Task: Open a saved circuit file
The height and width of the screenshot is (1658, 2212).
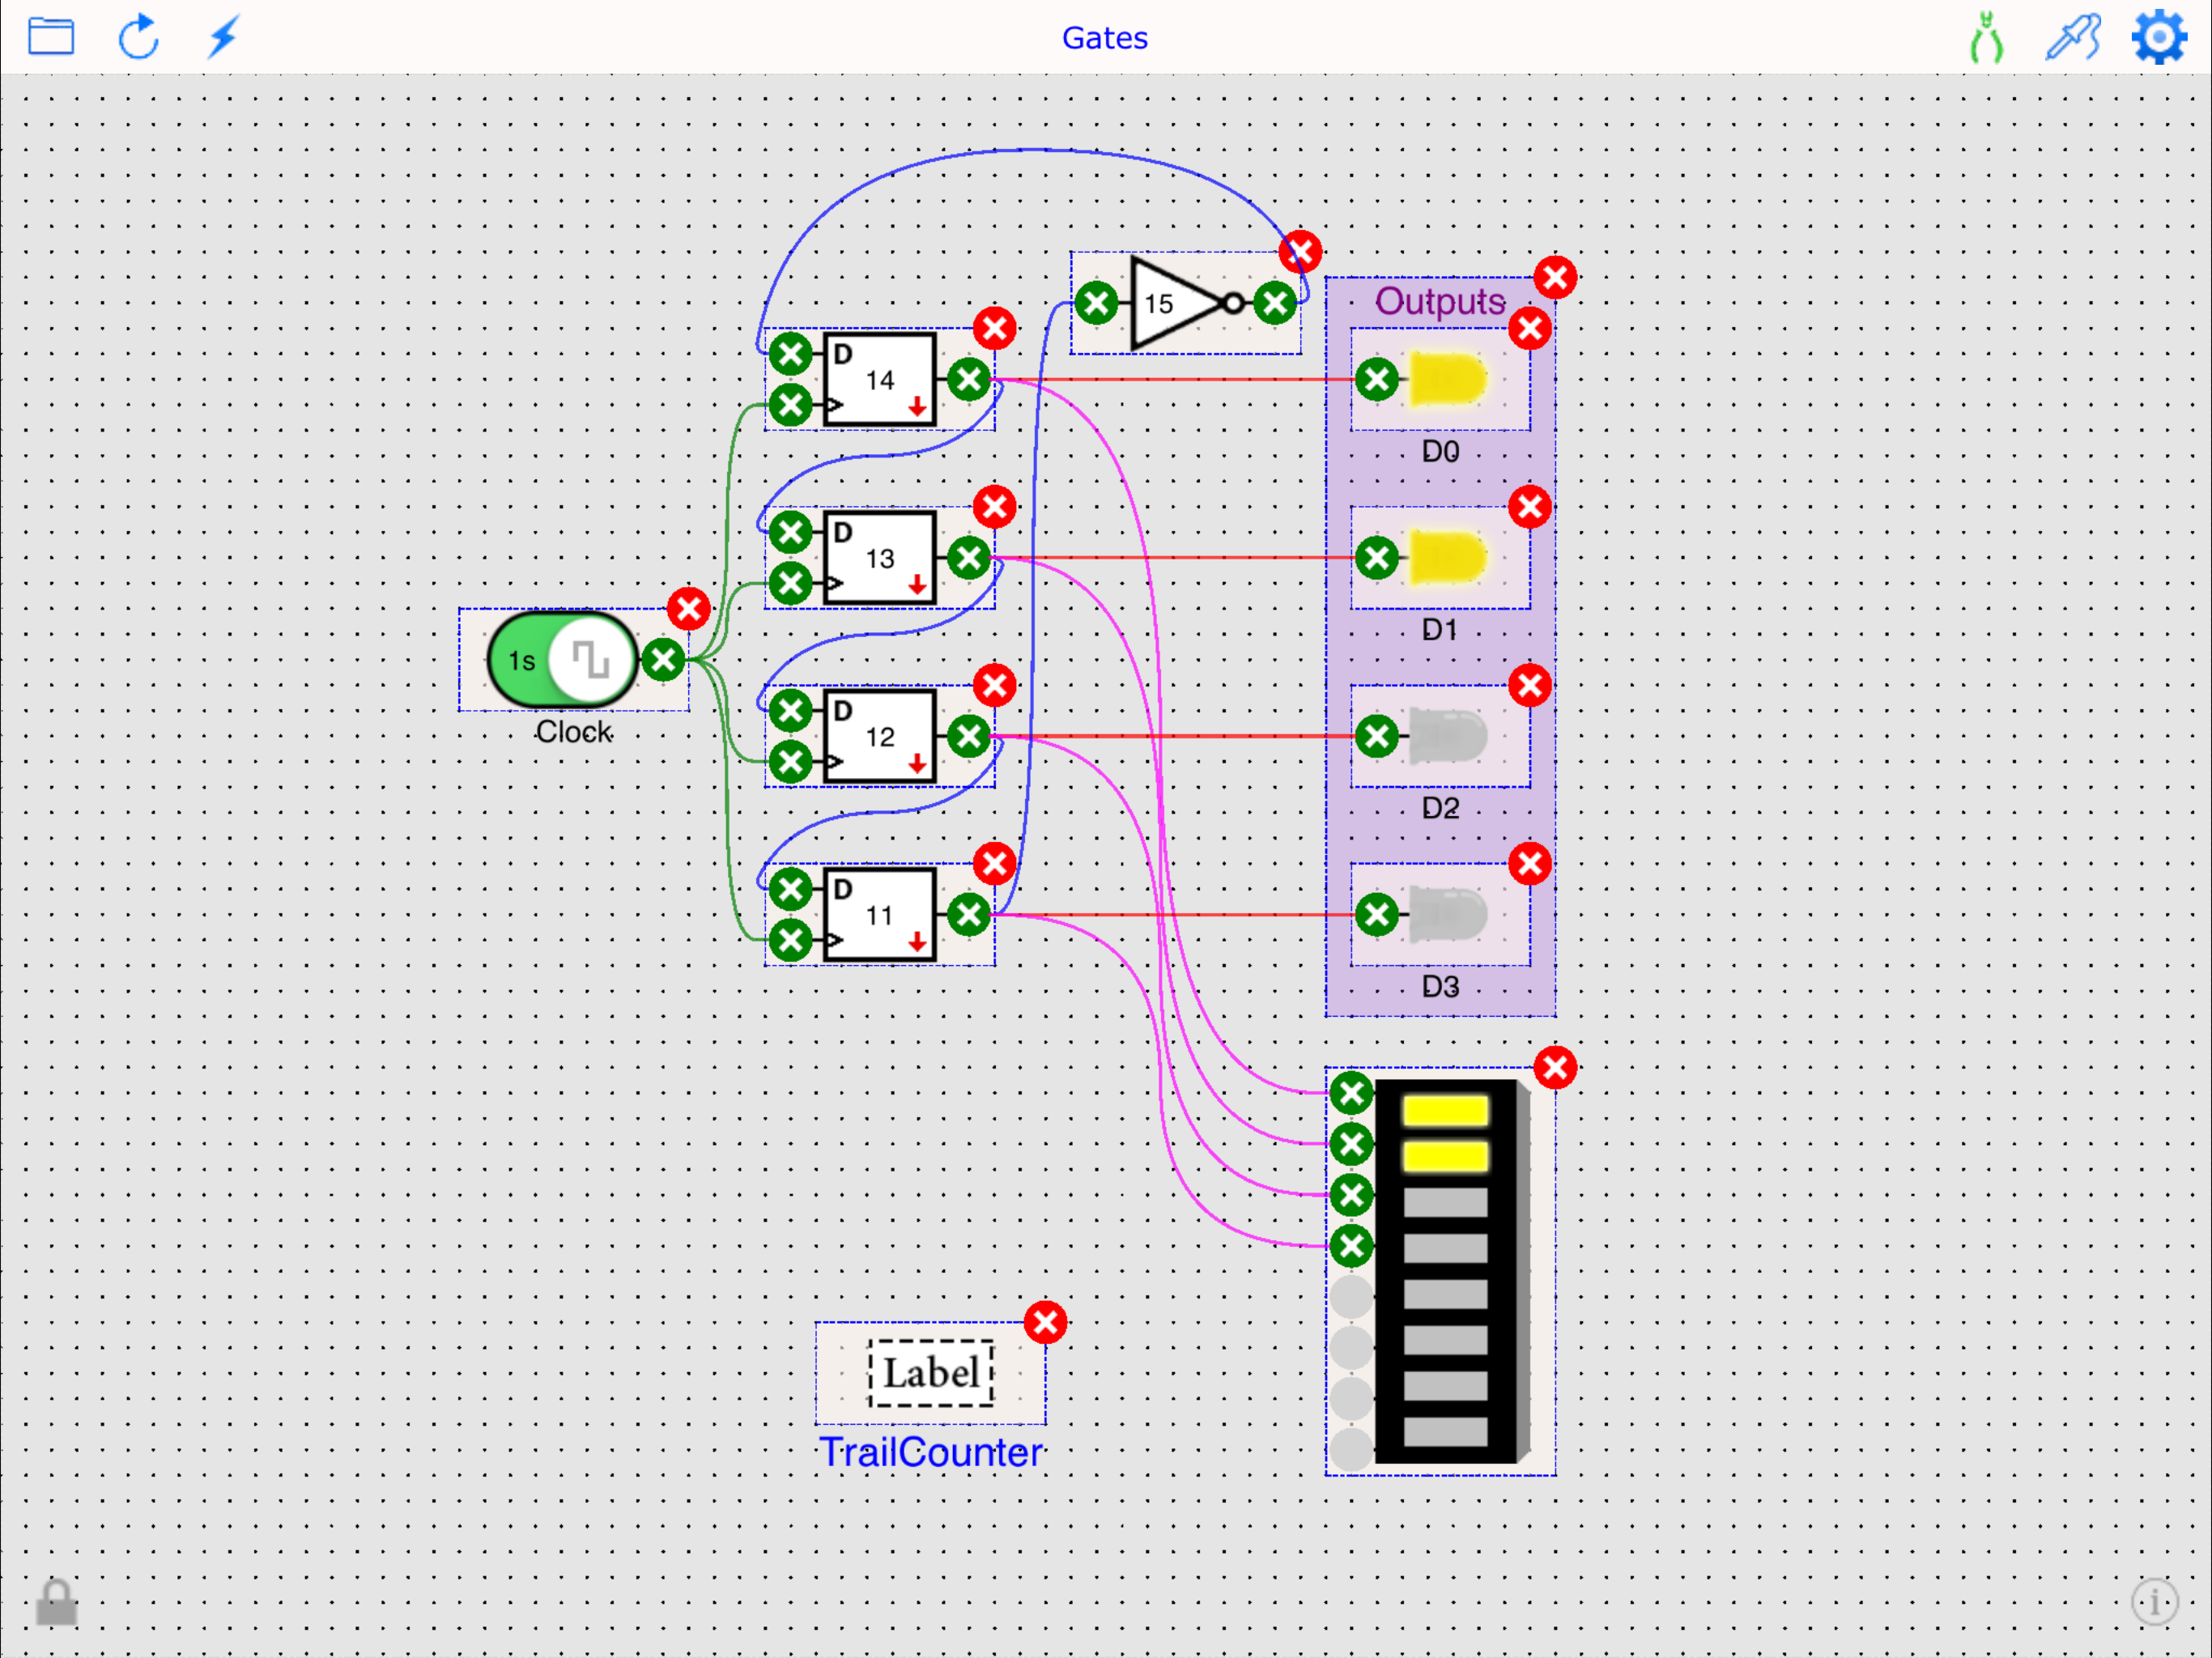Action: [x=52, y=37]
